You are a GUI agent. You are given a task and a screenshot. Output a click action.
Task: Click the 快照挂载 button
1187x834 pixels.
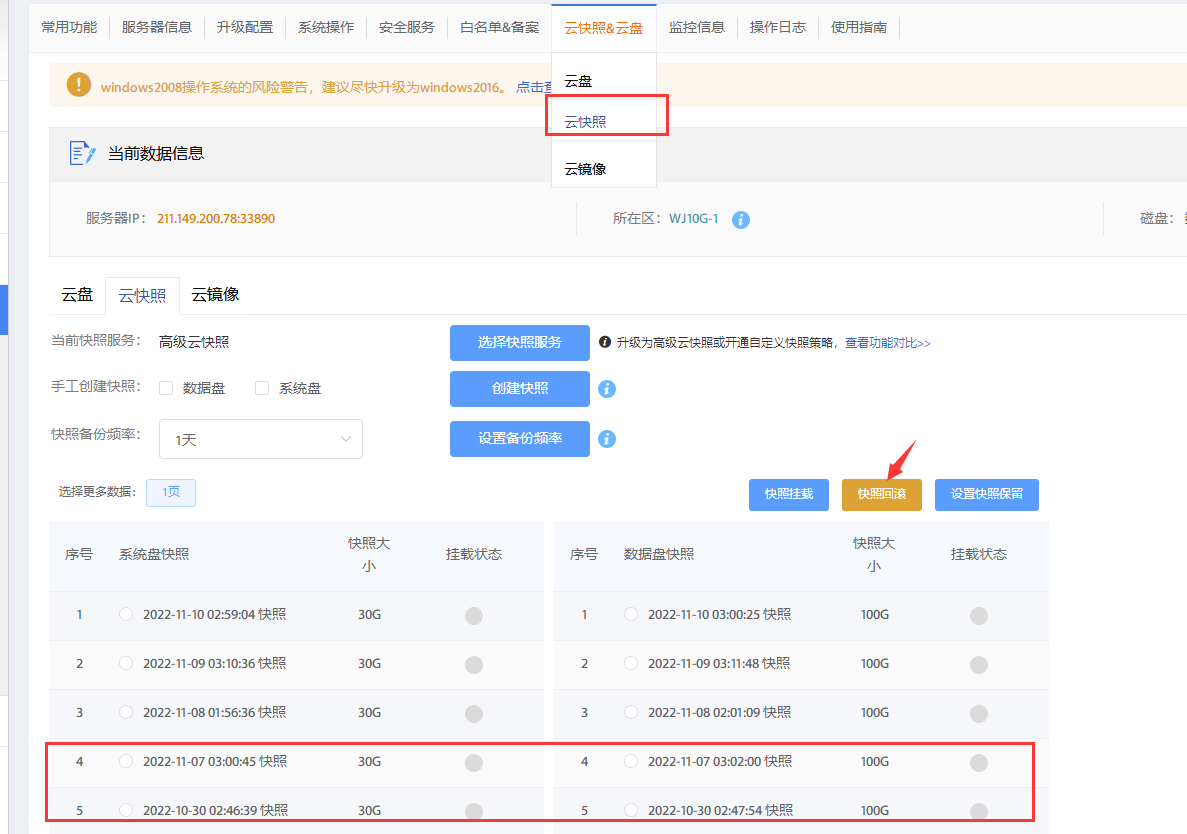point(788,494)
